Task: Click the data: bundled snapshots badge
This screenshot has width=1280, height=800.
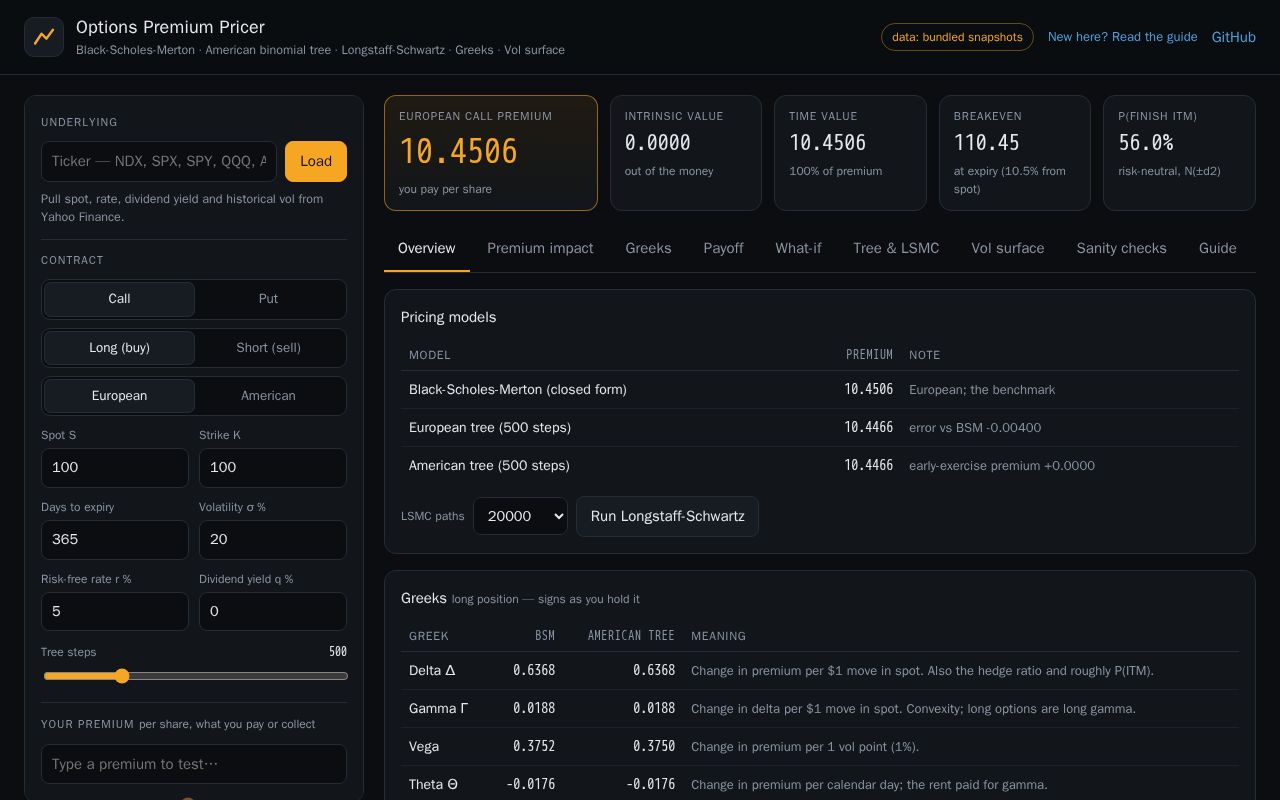Action: tap(957, 37)
